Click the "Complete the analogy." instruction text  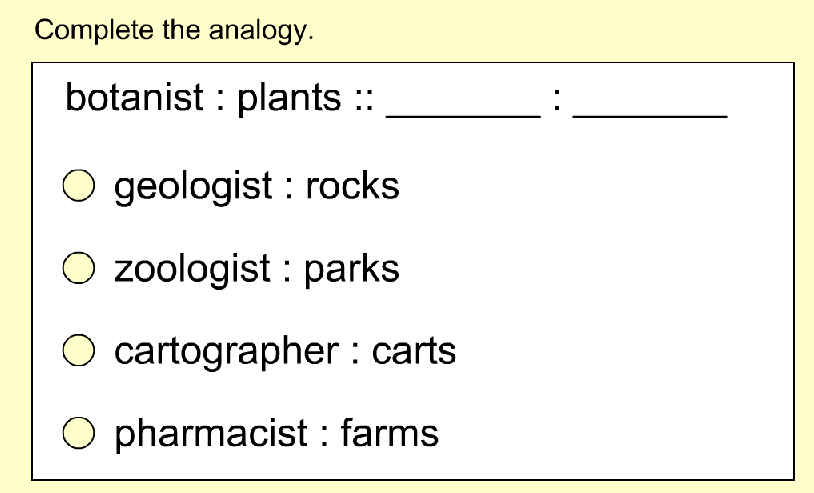point(174,30)
